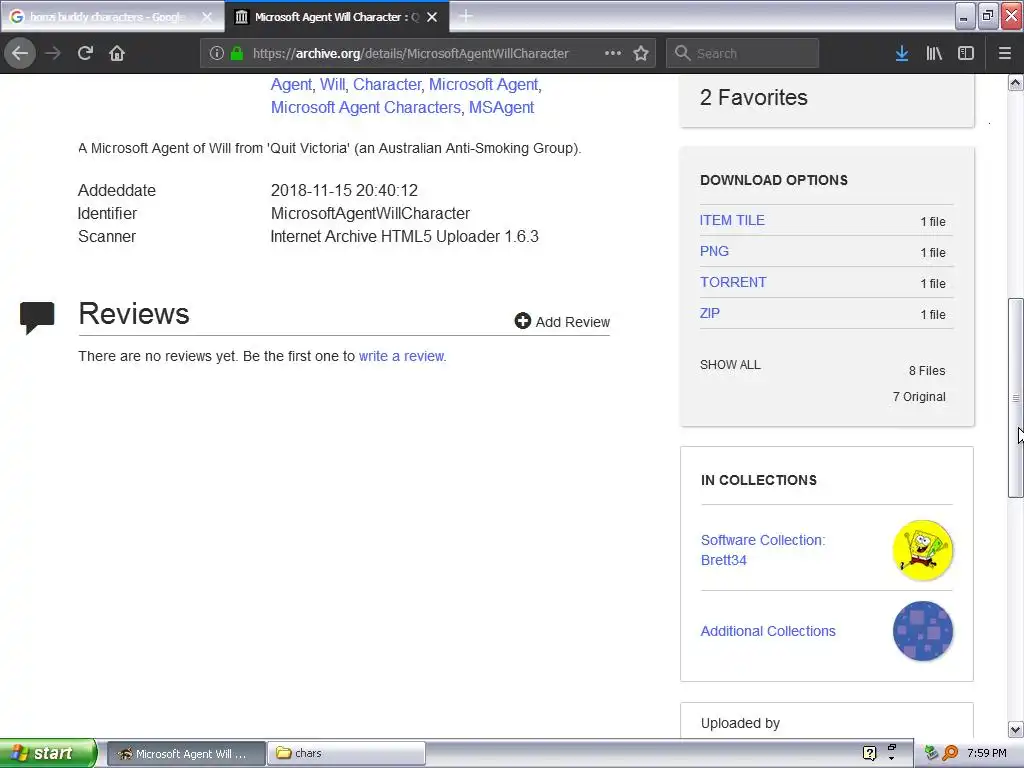
Task: Open the Windows start menu
Action: [x=48, y=753]
